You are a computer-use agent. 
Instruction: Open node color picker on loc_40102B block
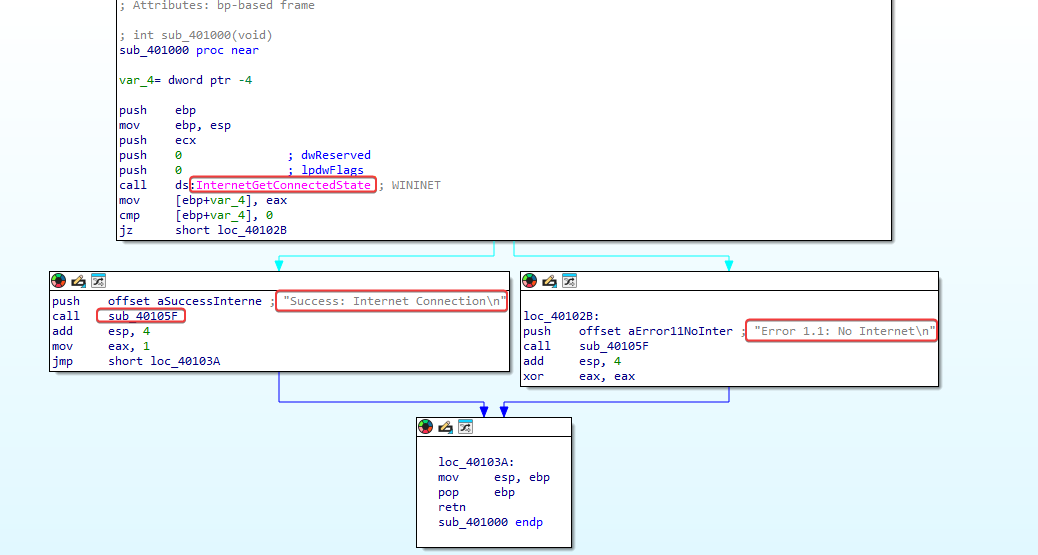pyautogui.click(x=530, y=281)
